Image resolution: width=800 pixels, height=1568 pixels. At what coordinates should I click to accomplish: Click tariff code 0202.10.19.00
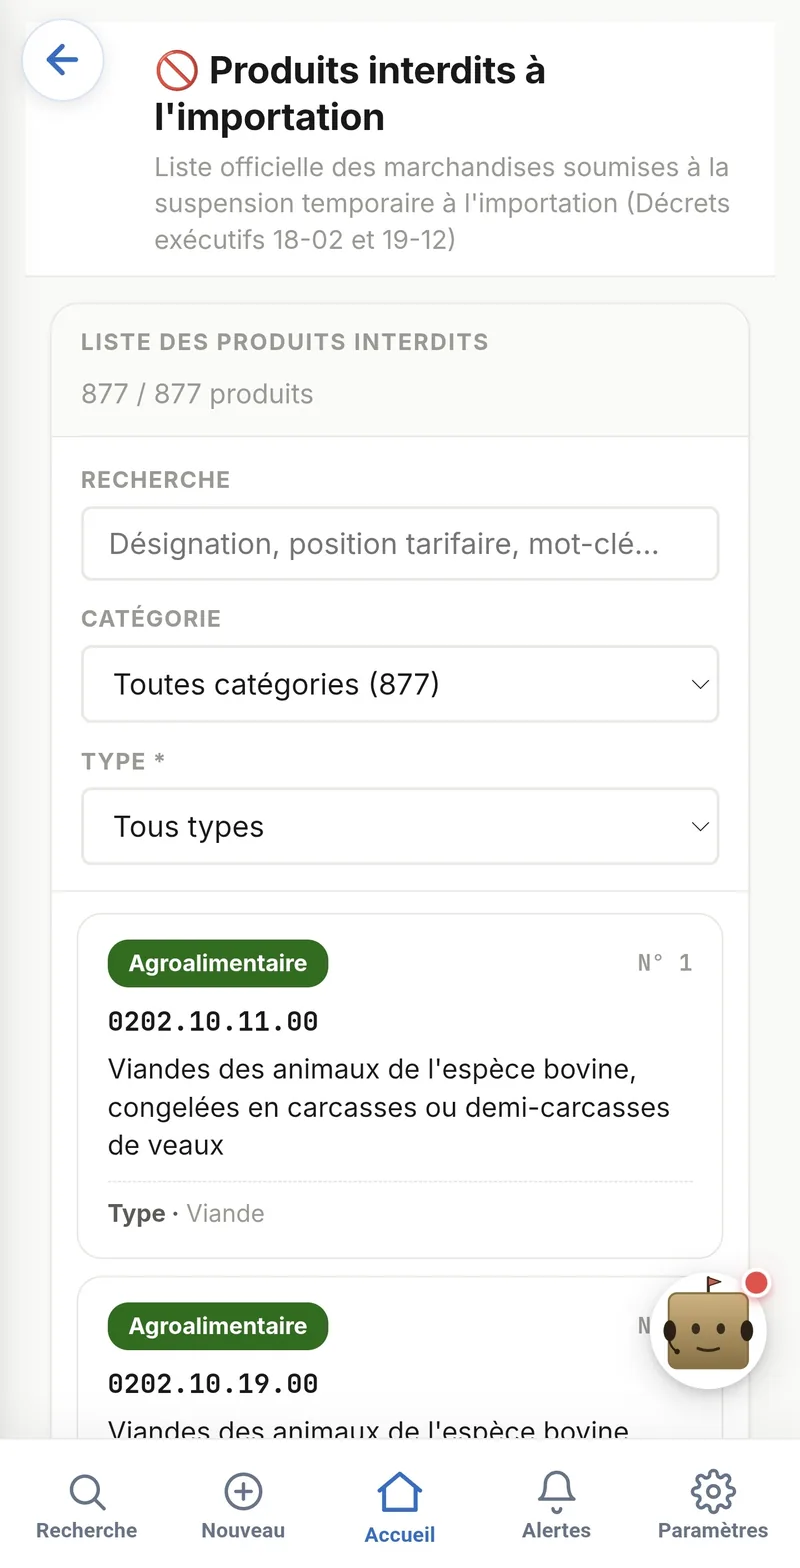coord(213,1384)
